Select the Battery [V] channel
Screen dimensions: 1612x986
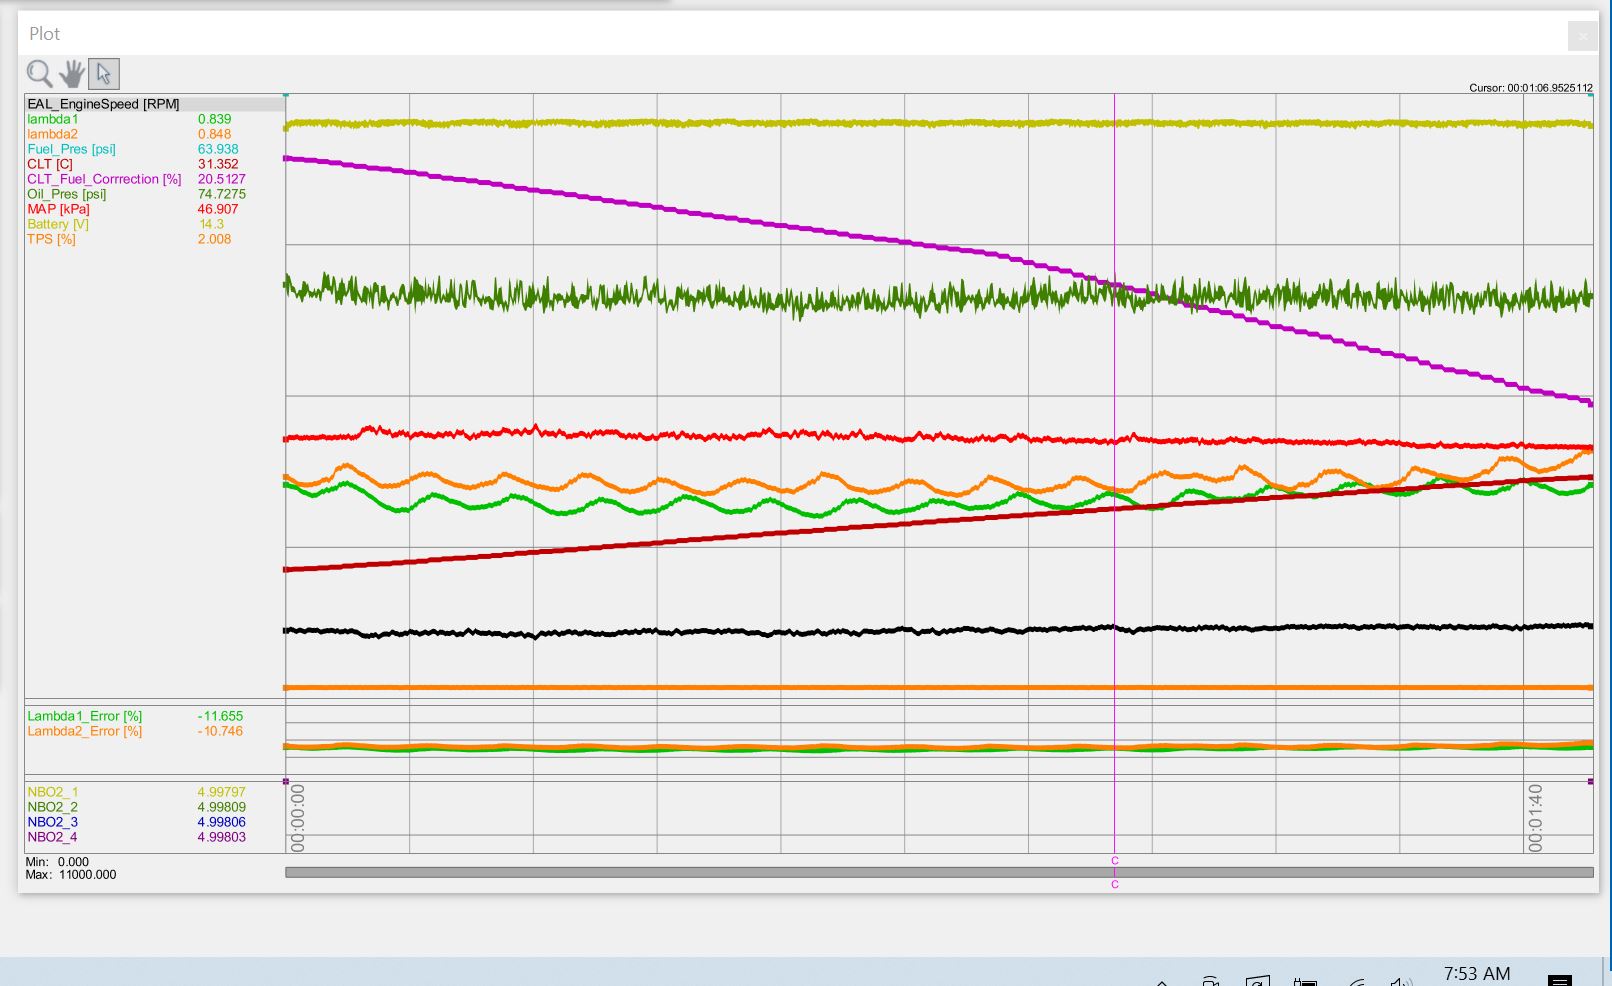click(x=57, y=224)
